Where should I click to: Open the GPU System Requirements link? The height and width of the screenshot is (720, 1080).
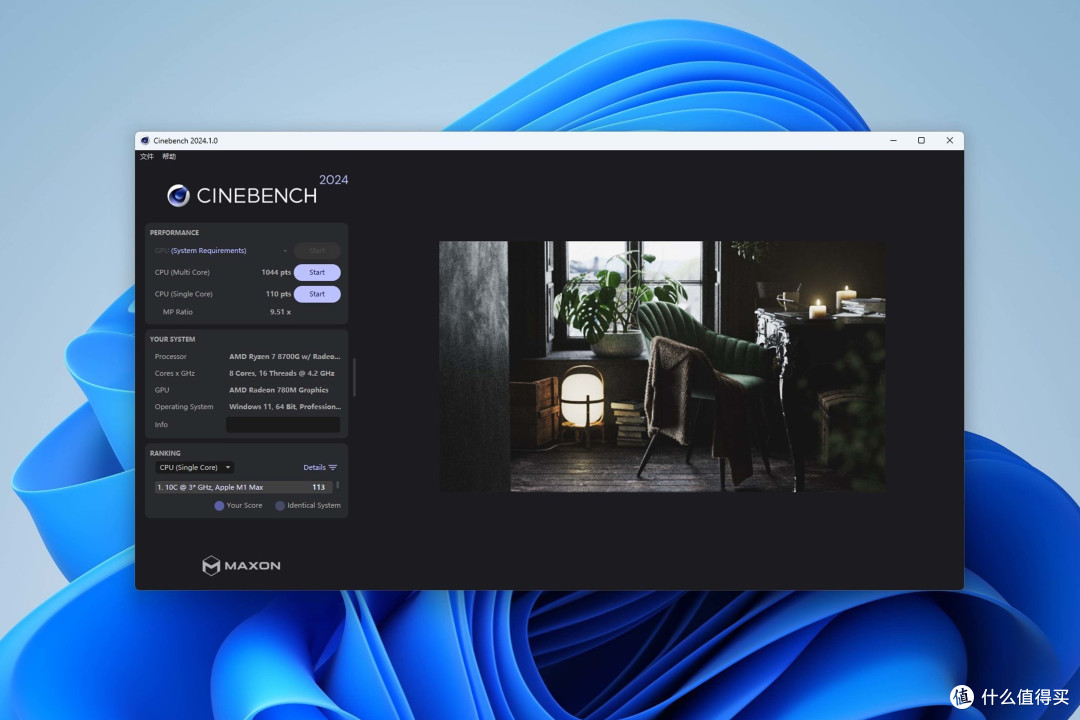(208, 251)
